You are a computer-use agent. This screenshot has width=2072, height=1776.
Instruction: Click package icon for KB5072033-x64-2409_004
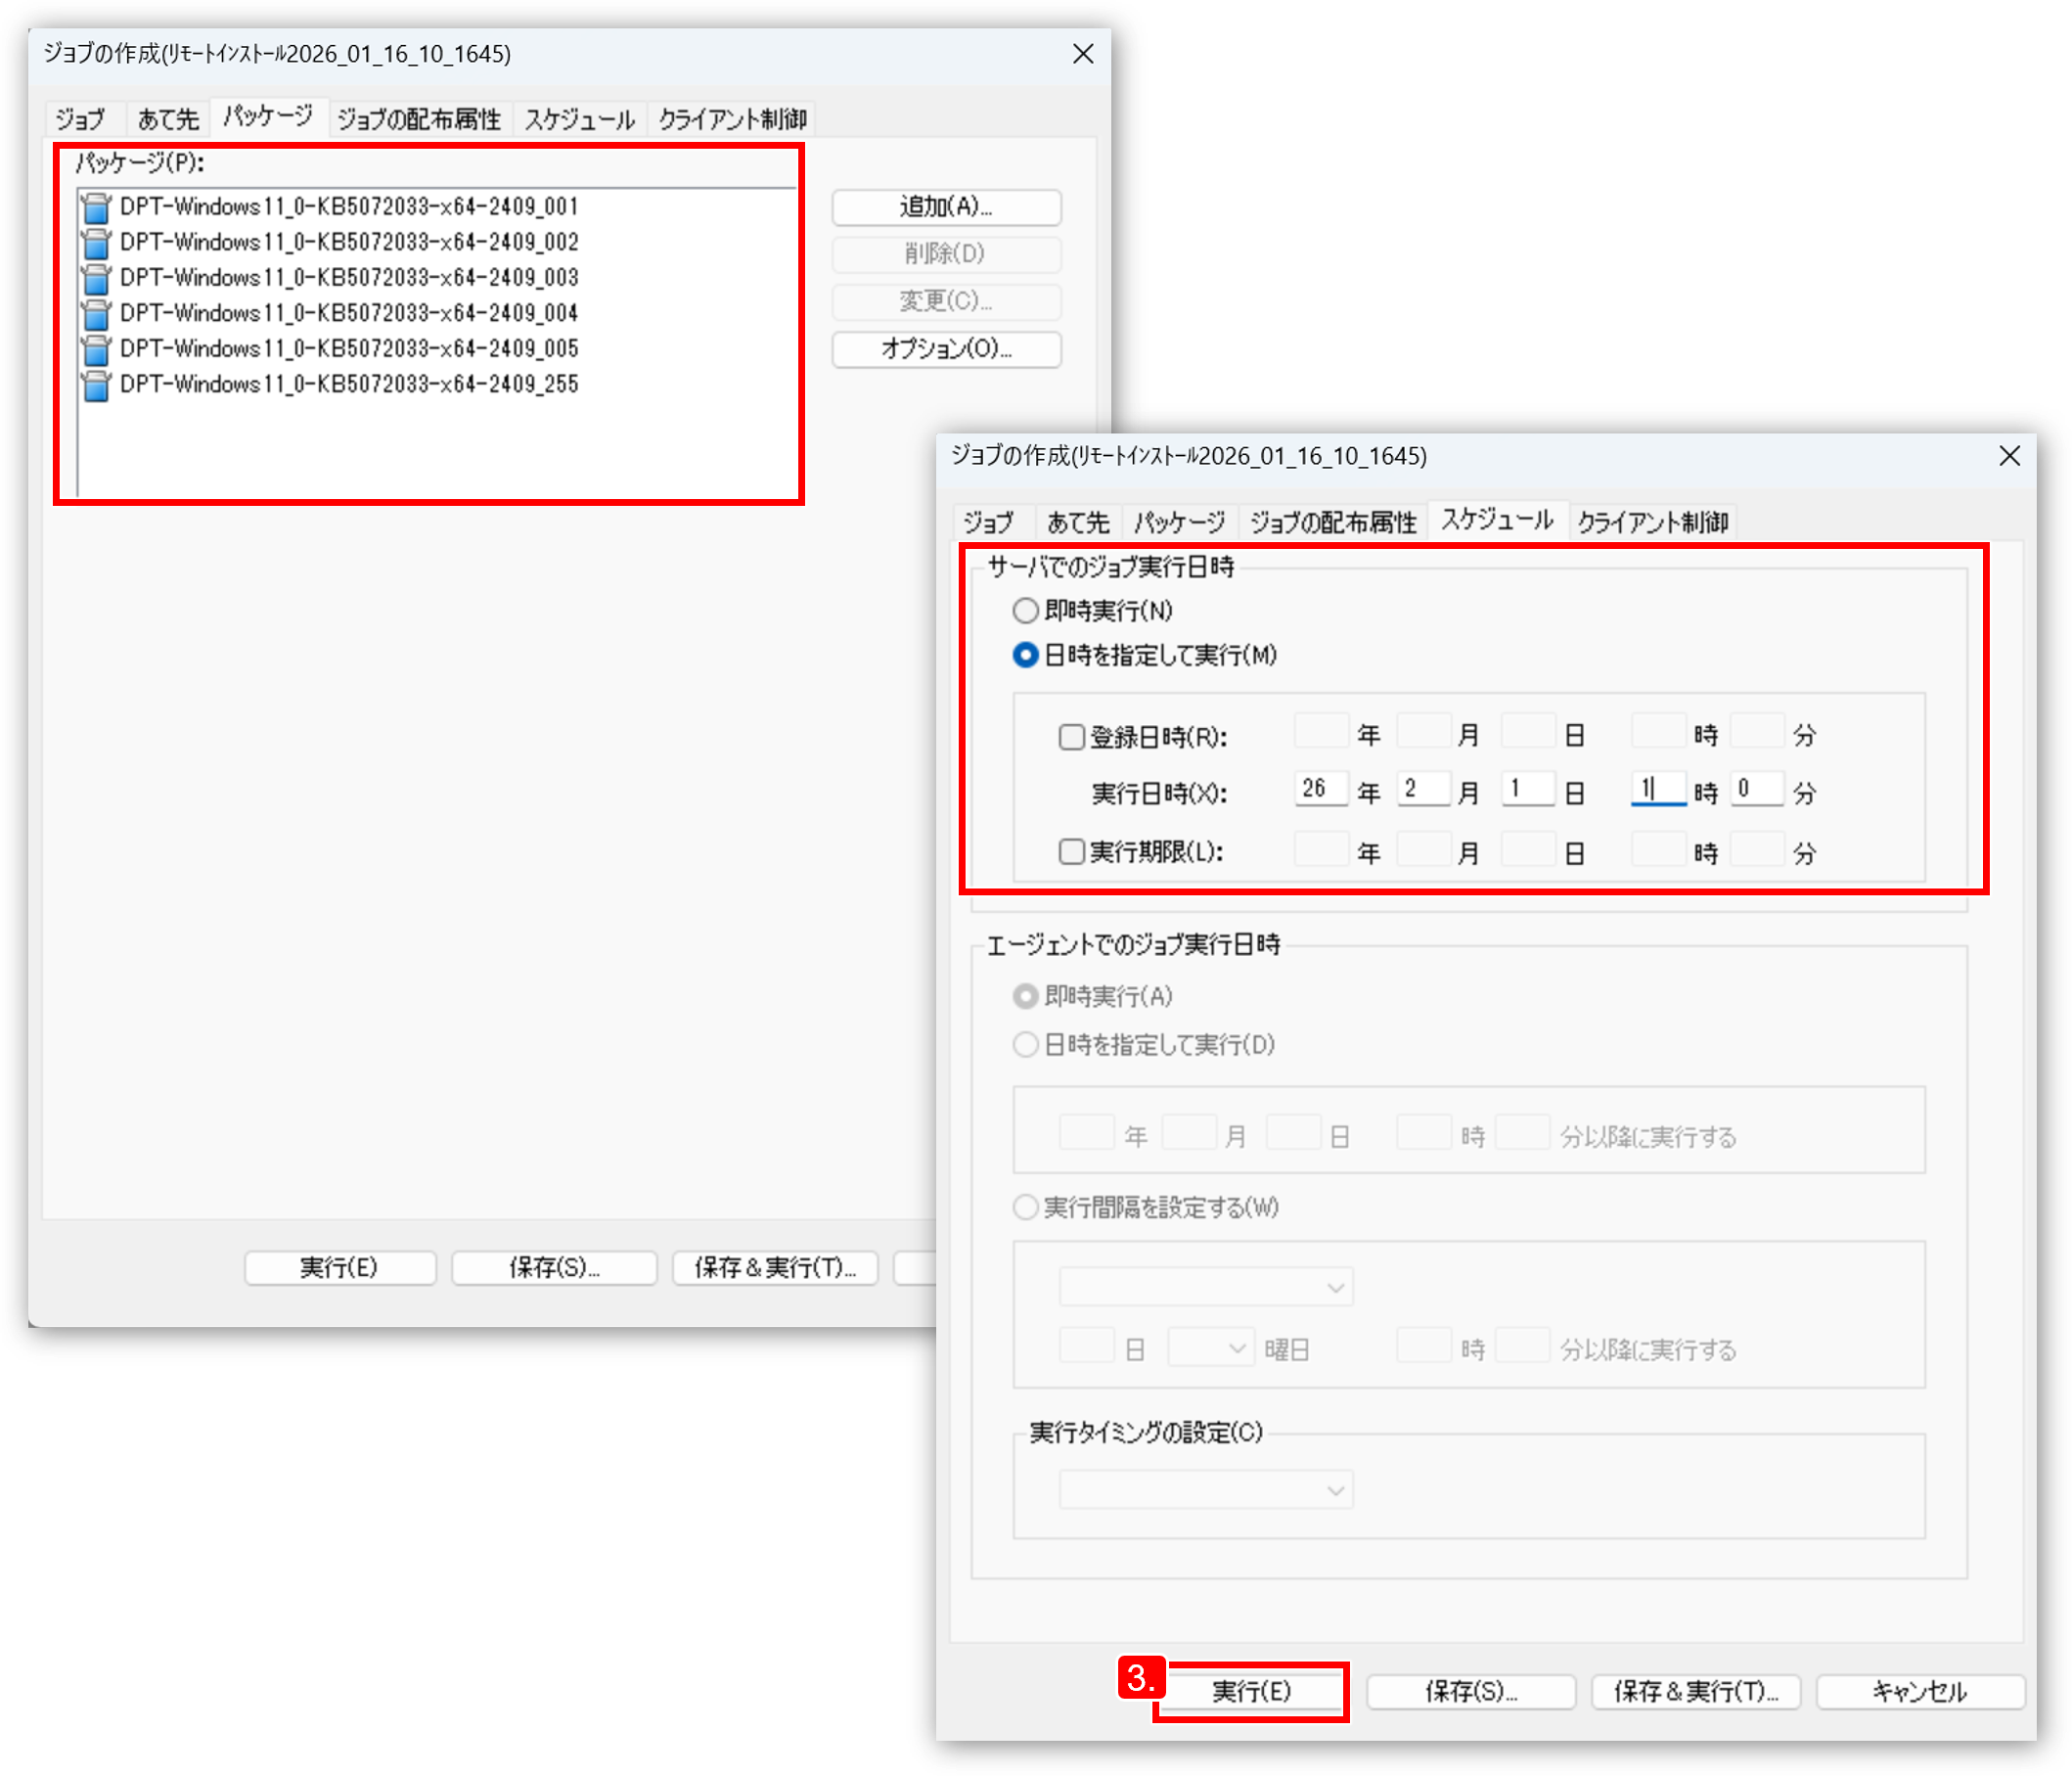(x=96, y=314)
